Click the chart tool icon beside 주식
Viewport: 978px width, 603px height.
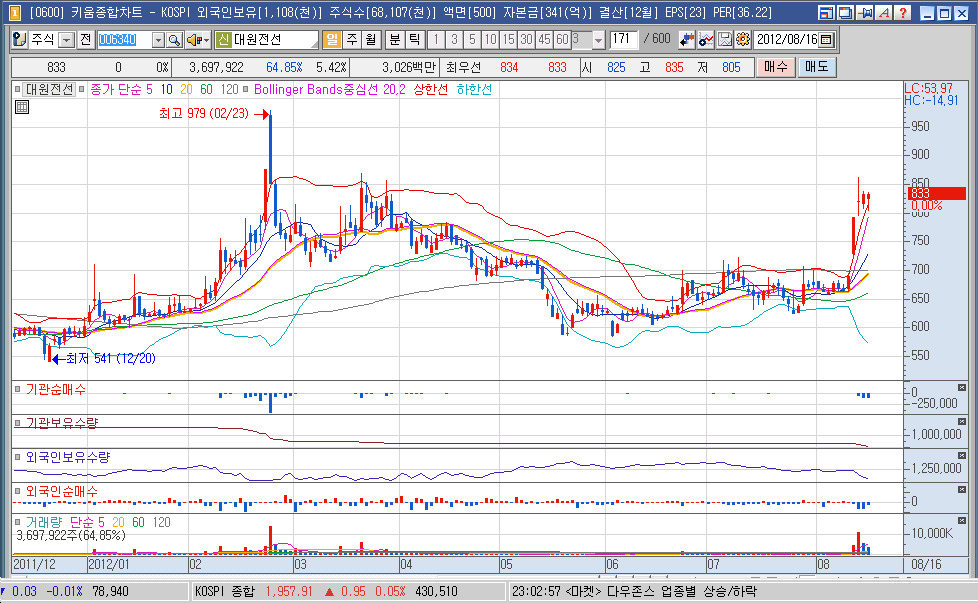pos(19,40)
